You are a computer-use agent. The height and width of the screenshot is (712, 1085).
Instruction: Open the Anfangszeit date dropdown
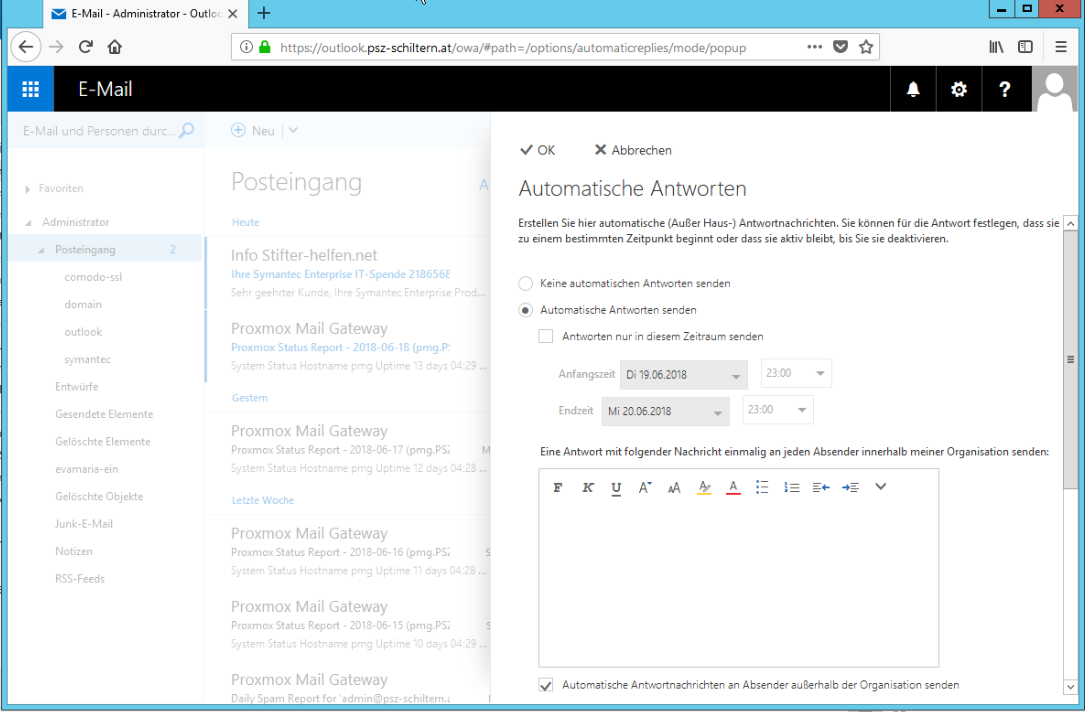pos(684,375)
